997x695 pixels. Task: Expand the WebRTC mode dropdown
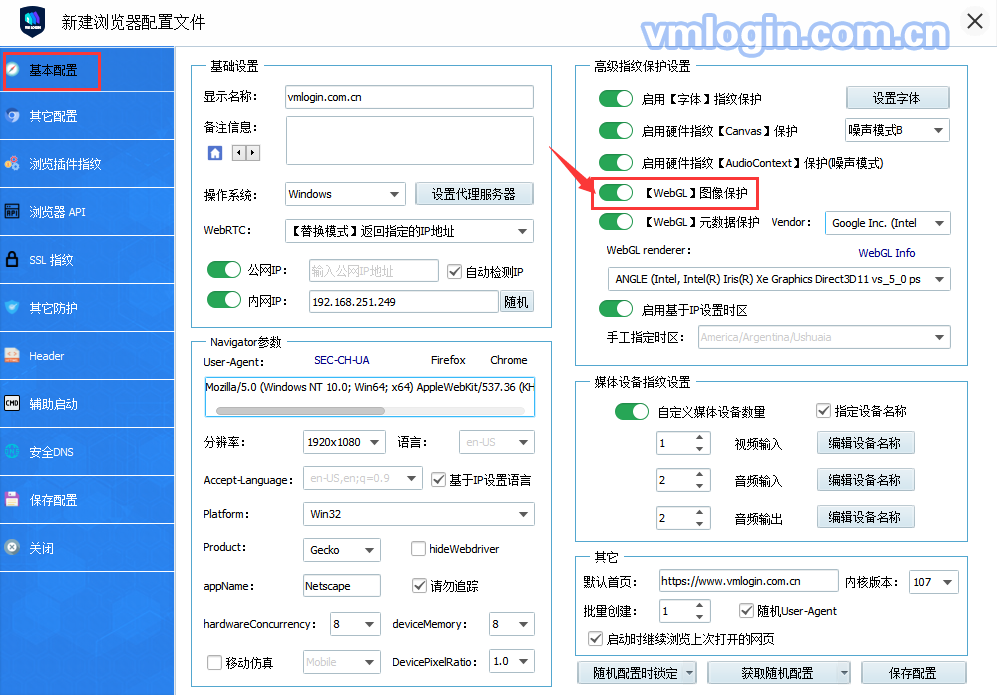pos(409,231)
